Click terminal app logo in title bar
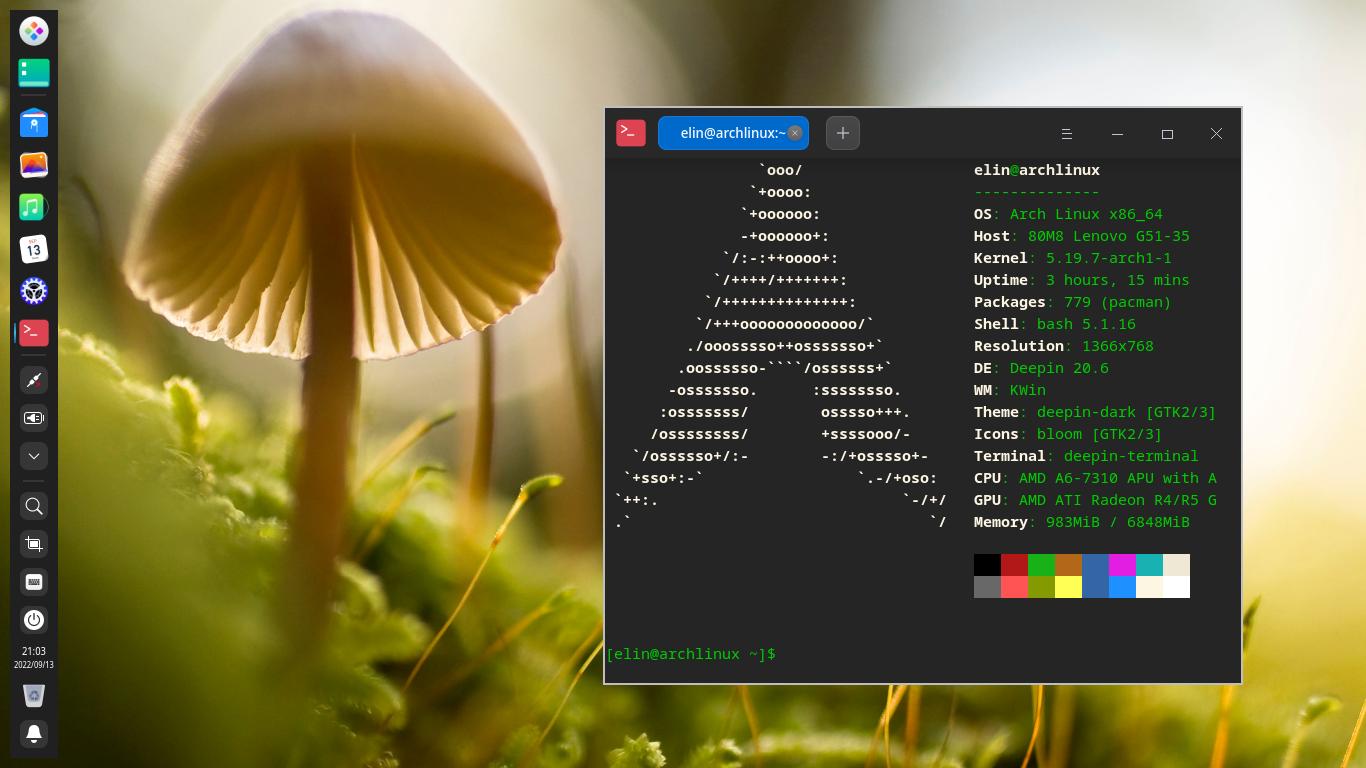This screenshot has width=1366, height=768. 631,133
